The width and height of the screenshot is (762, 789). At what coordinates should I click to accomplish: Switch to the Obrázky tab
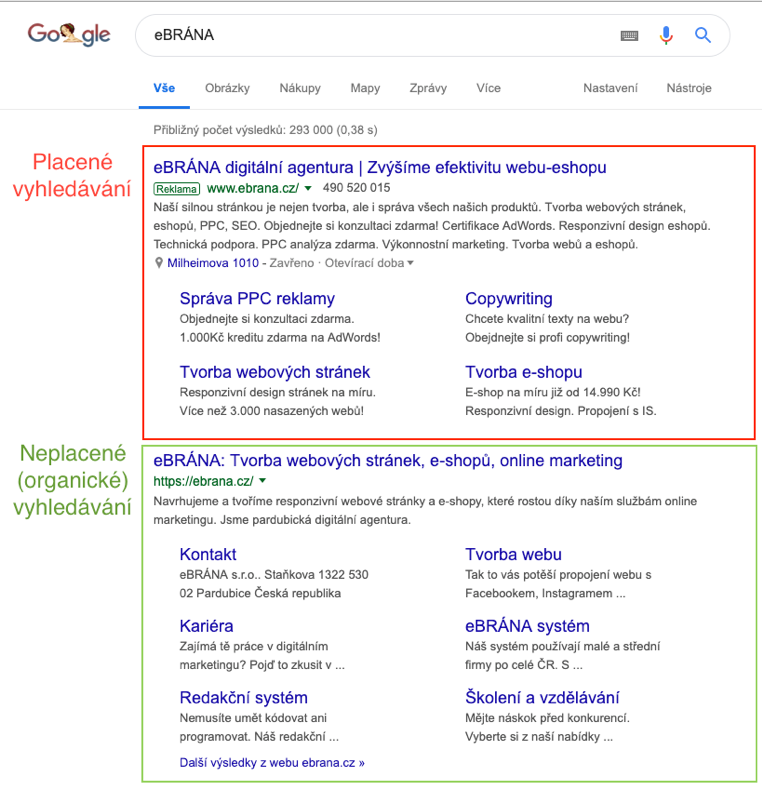point(227,88)
